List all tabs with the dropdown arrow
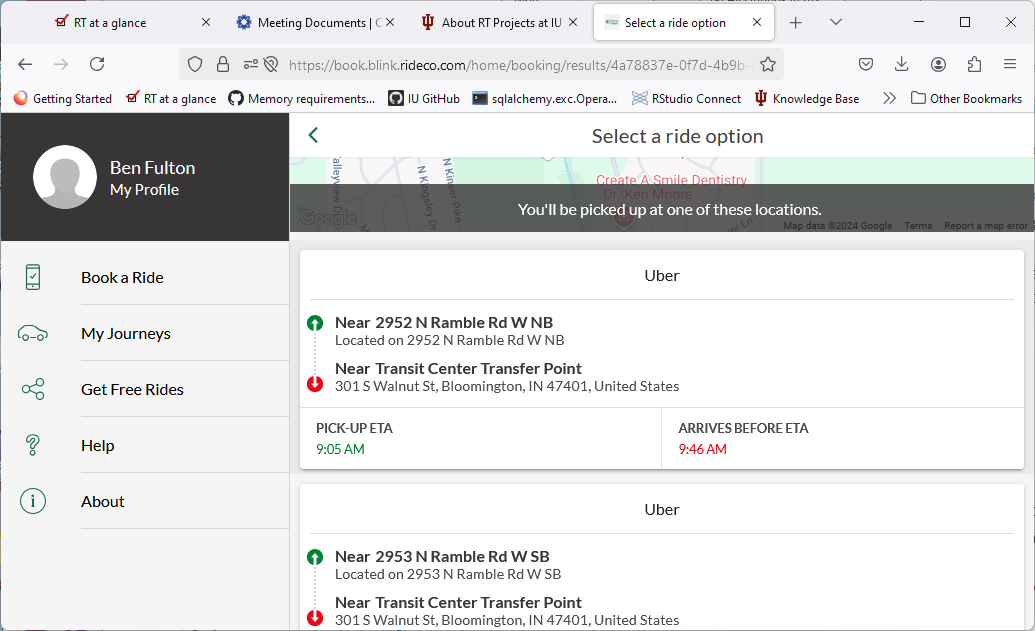This screenshot has height=631, width=1035. click(x=836, y=22)
